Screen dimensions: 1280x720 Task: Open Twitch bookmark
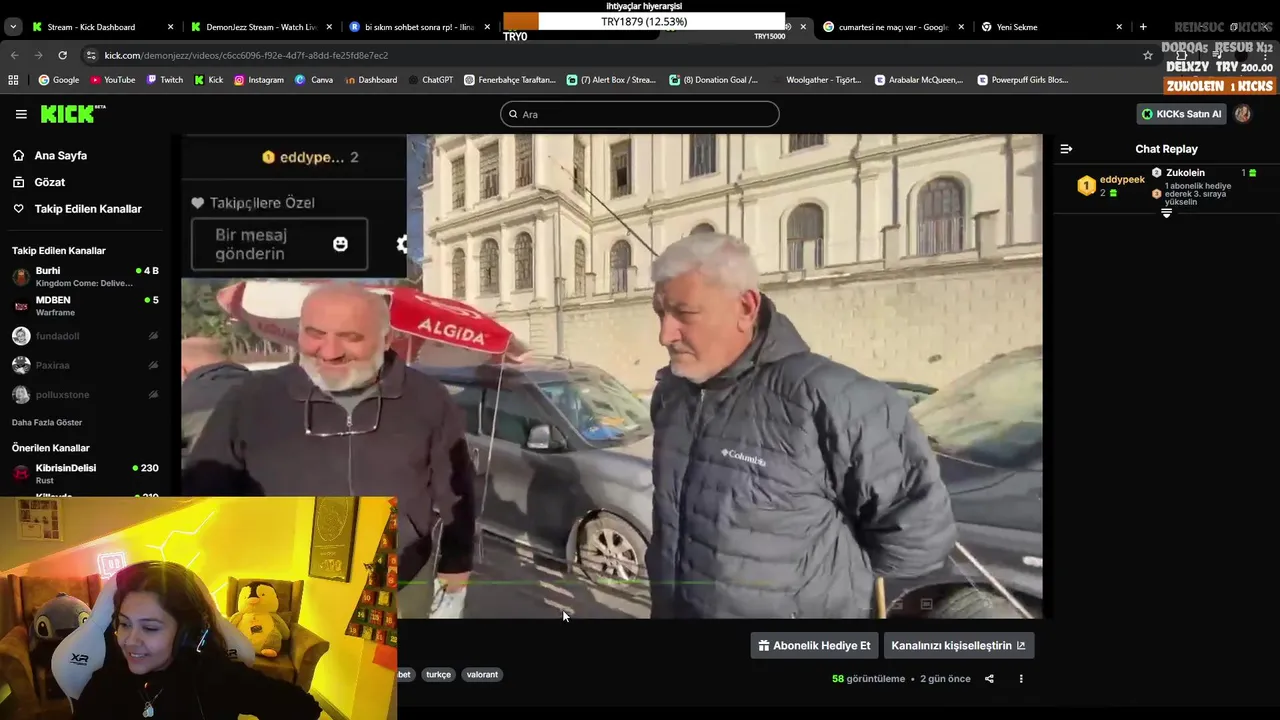click(165, 80)
